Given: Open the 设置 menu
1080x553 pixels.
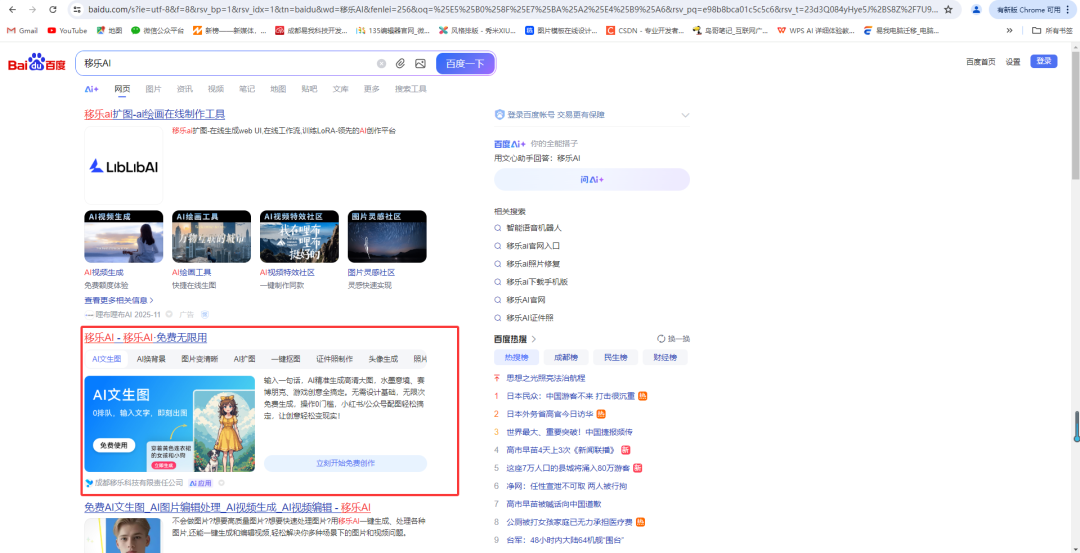Looking at the screenshot, I should coord(1012,61).
